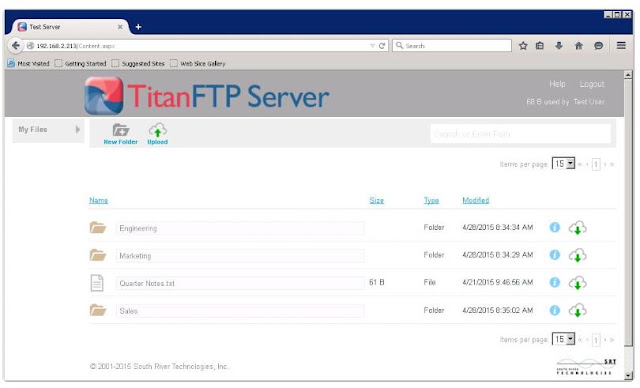
Task: Sort list by Modified column
Action: point(476,200)
